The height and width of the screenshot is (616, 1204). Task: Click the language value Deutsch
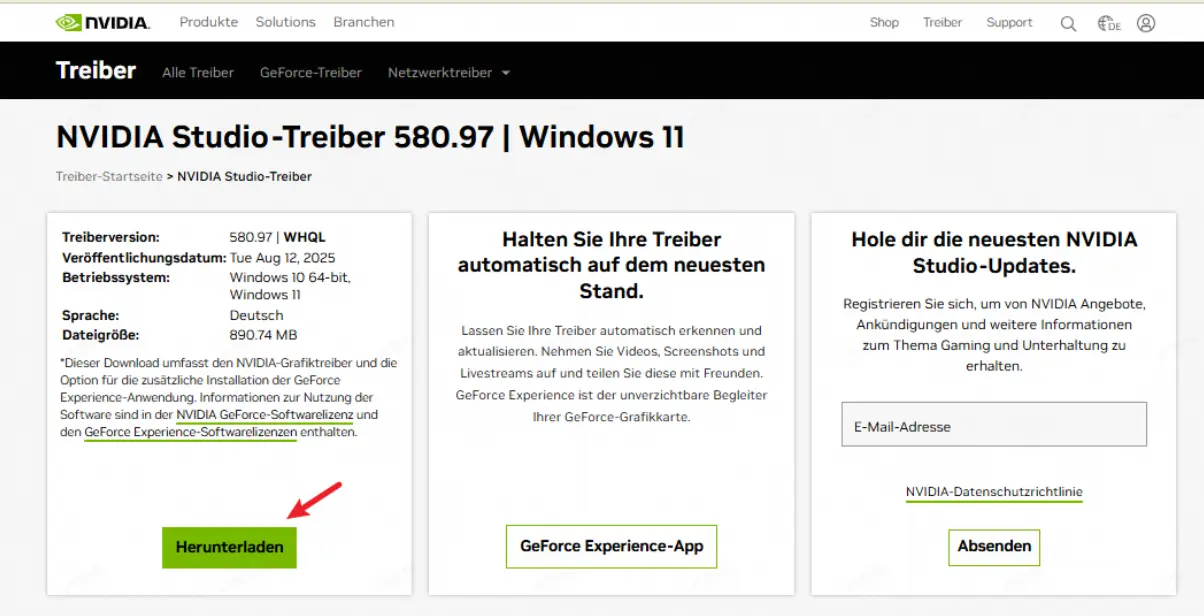[x=257, y=315]
